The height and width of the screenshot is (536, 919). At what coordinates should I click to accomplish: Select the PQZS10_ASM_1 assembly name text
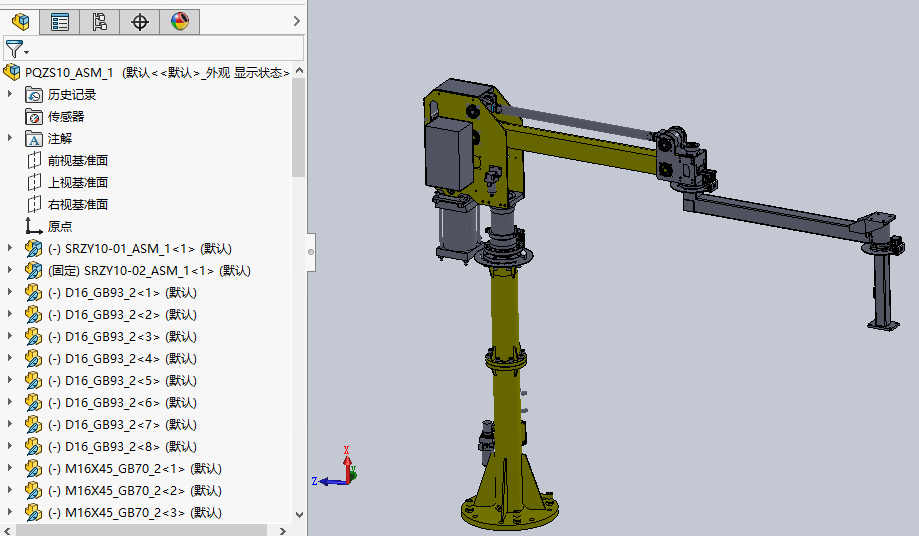(69, 73)
